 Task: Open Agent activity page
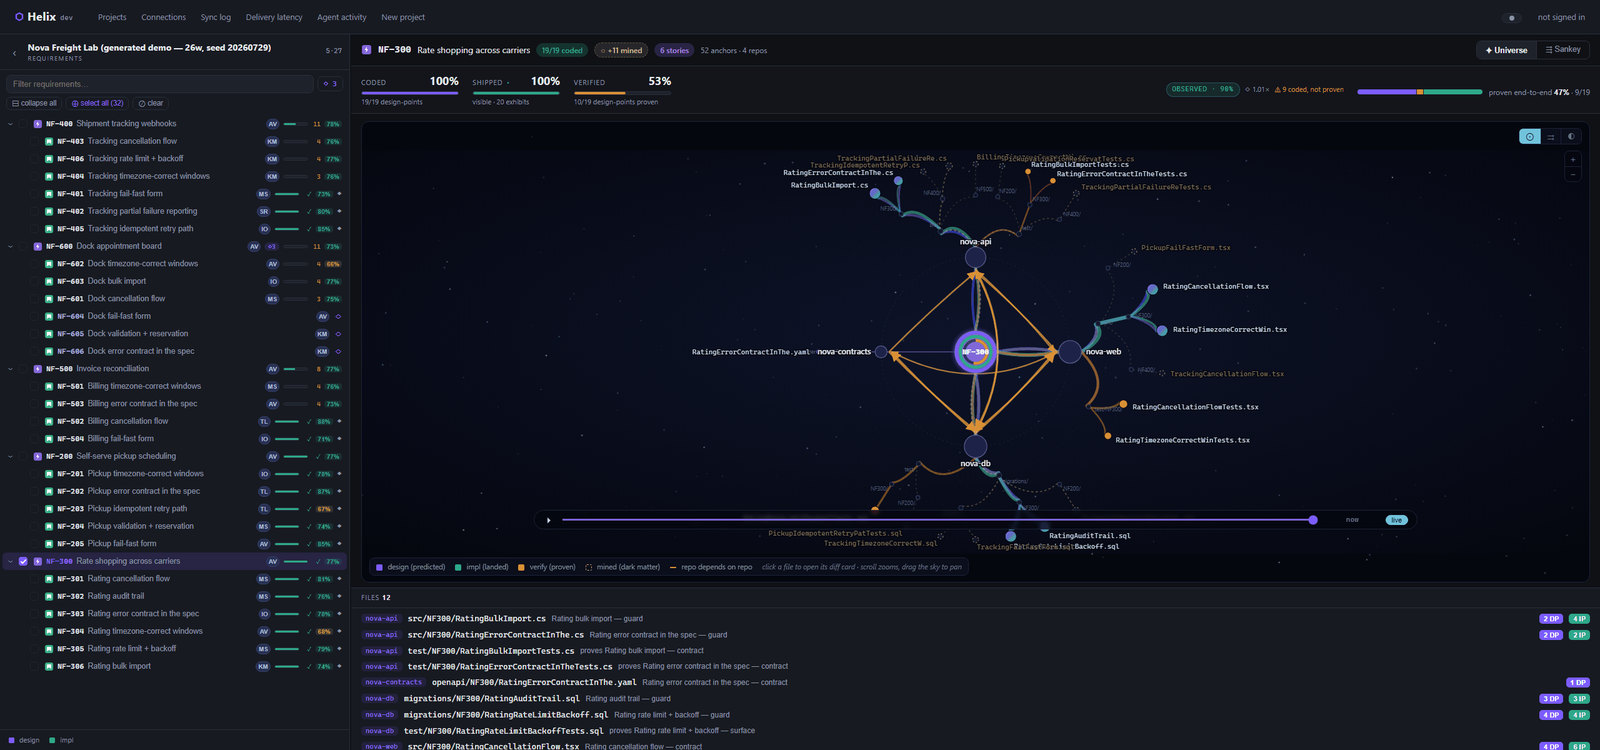(342, 17)
